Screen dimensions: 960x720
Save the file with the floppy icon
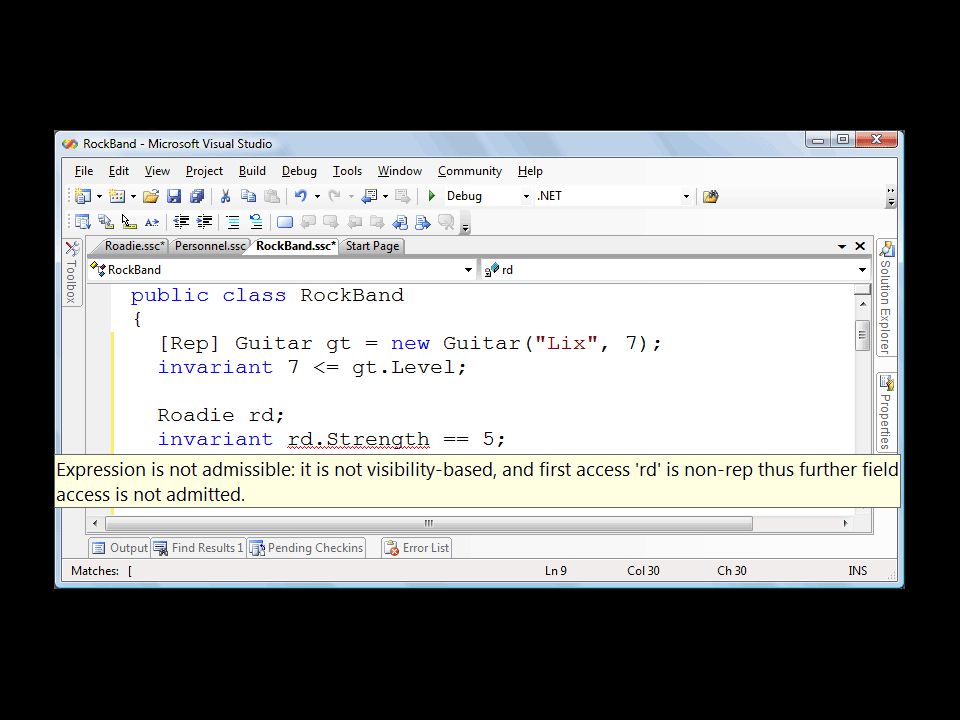pos(174,196)
